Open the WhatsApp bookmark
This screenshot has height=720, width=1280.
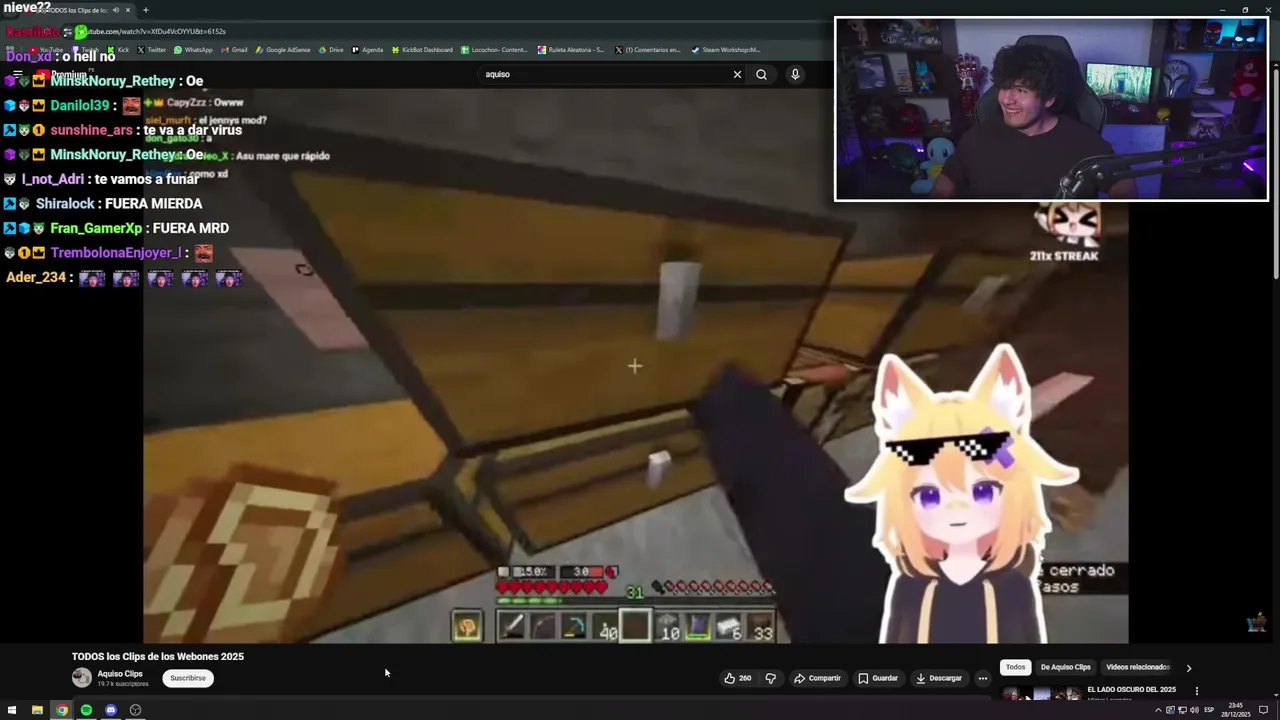(x=193, y=50)
